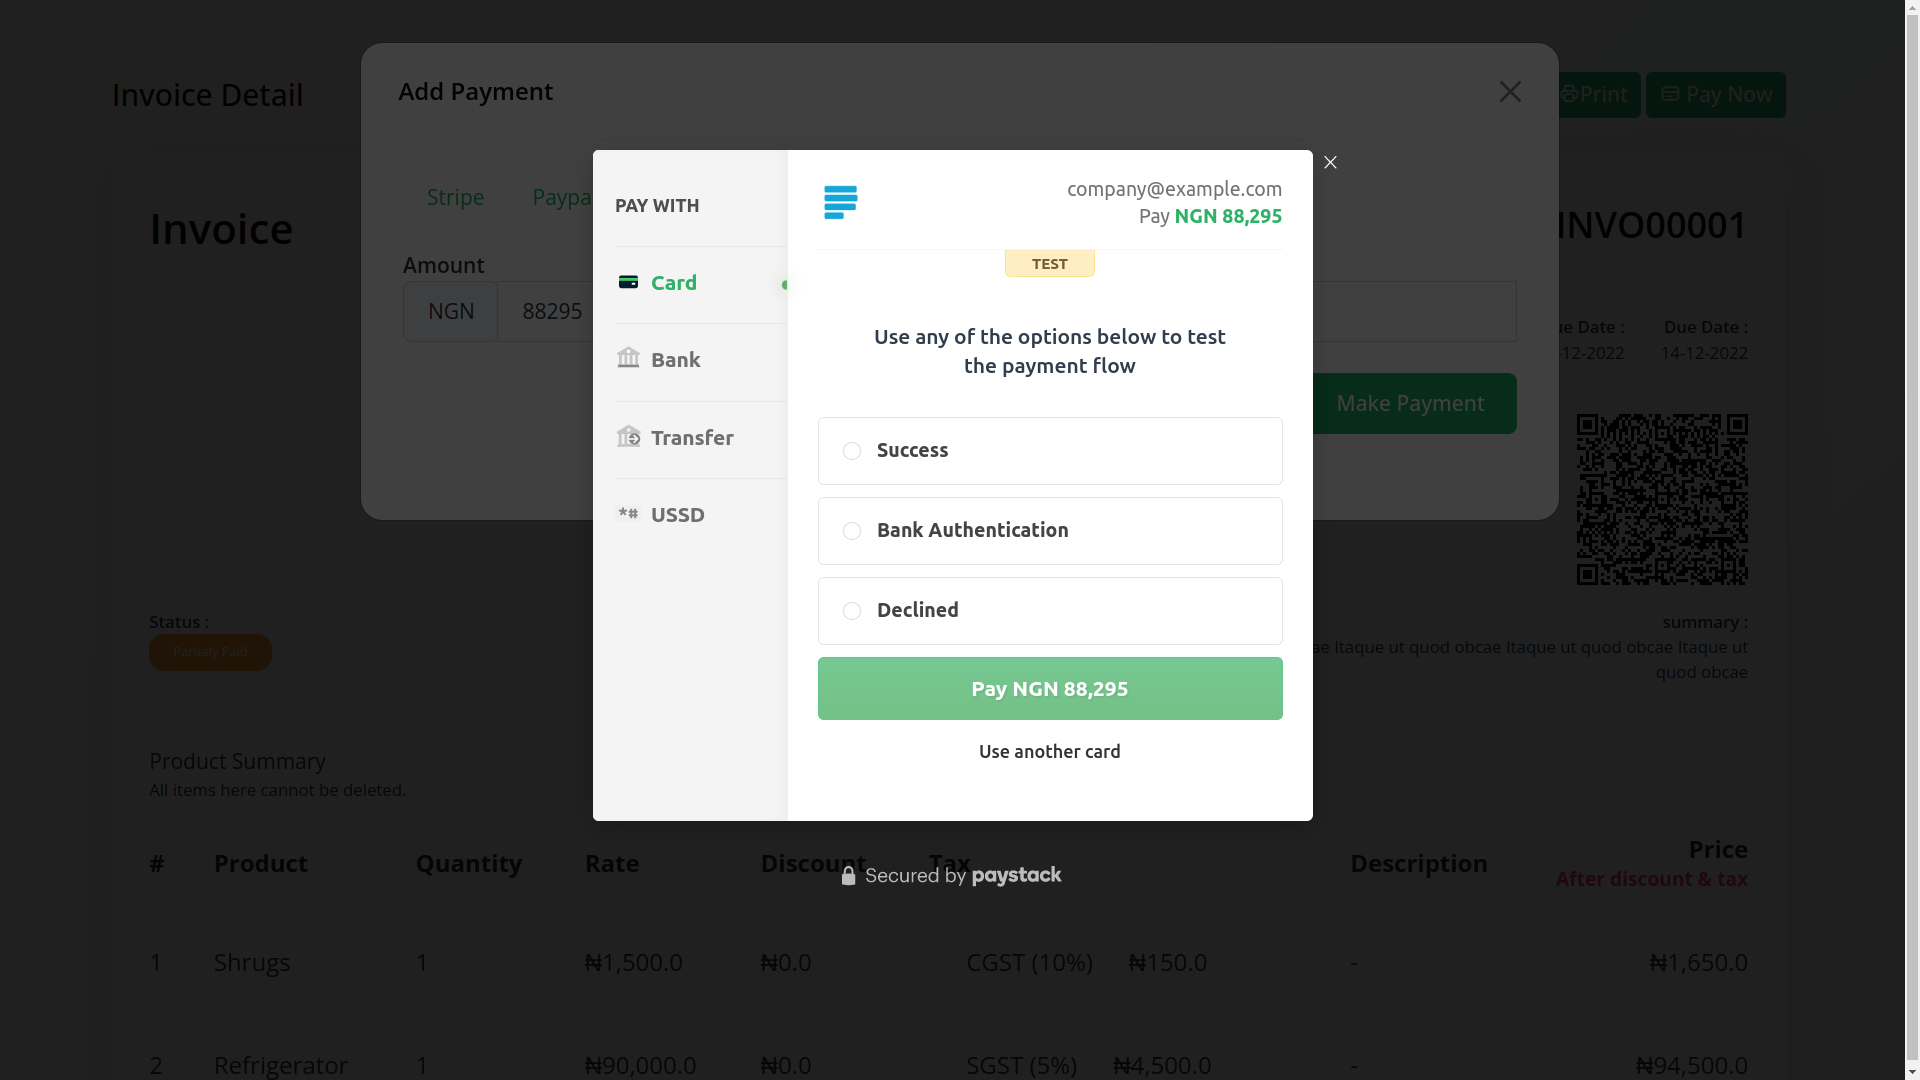Select the Bank Authentication radio option

tap(852, 531)
